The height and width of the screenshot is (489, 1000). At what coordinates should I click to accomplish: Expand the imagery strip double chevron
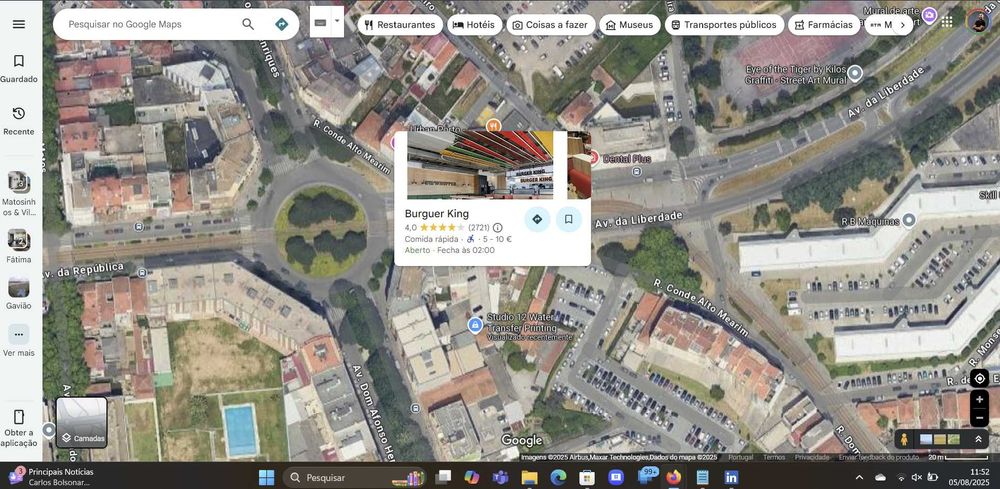[978, 439]
